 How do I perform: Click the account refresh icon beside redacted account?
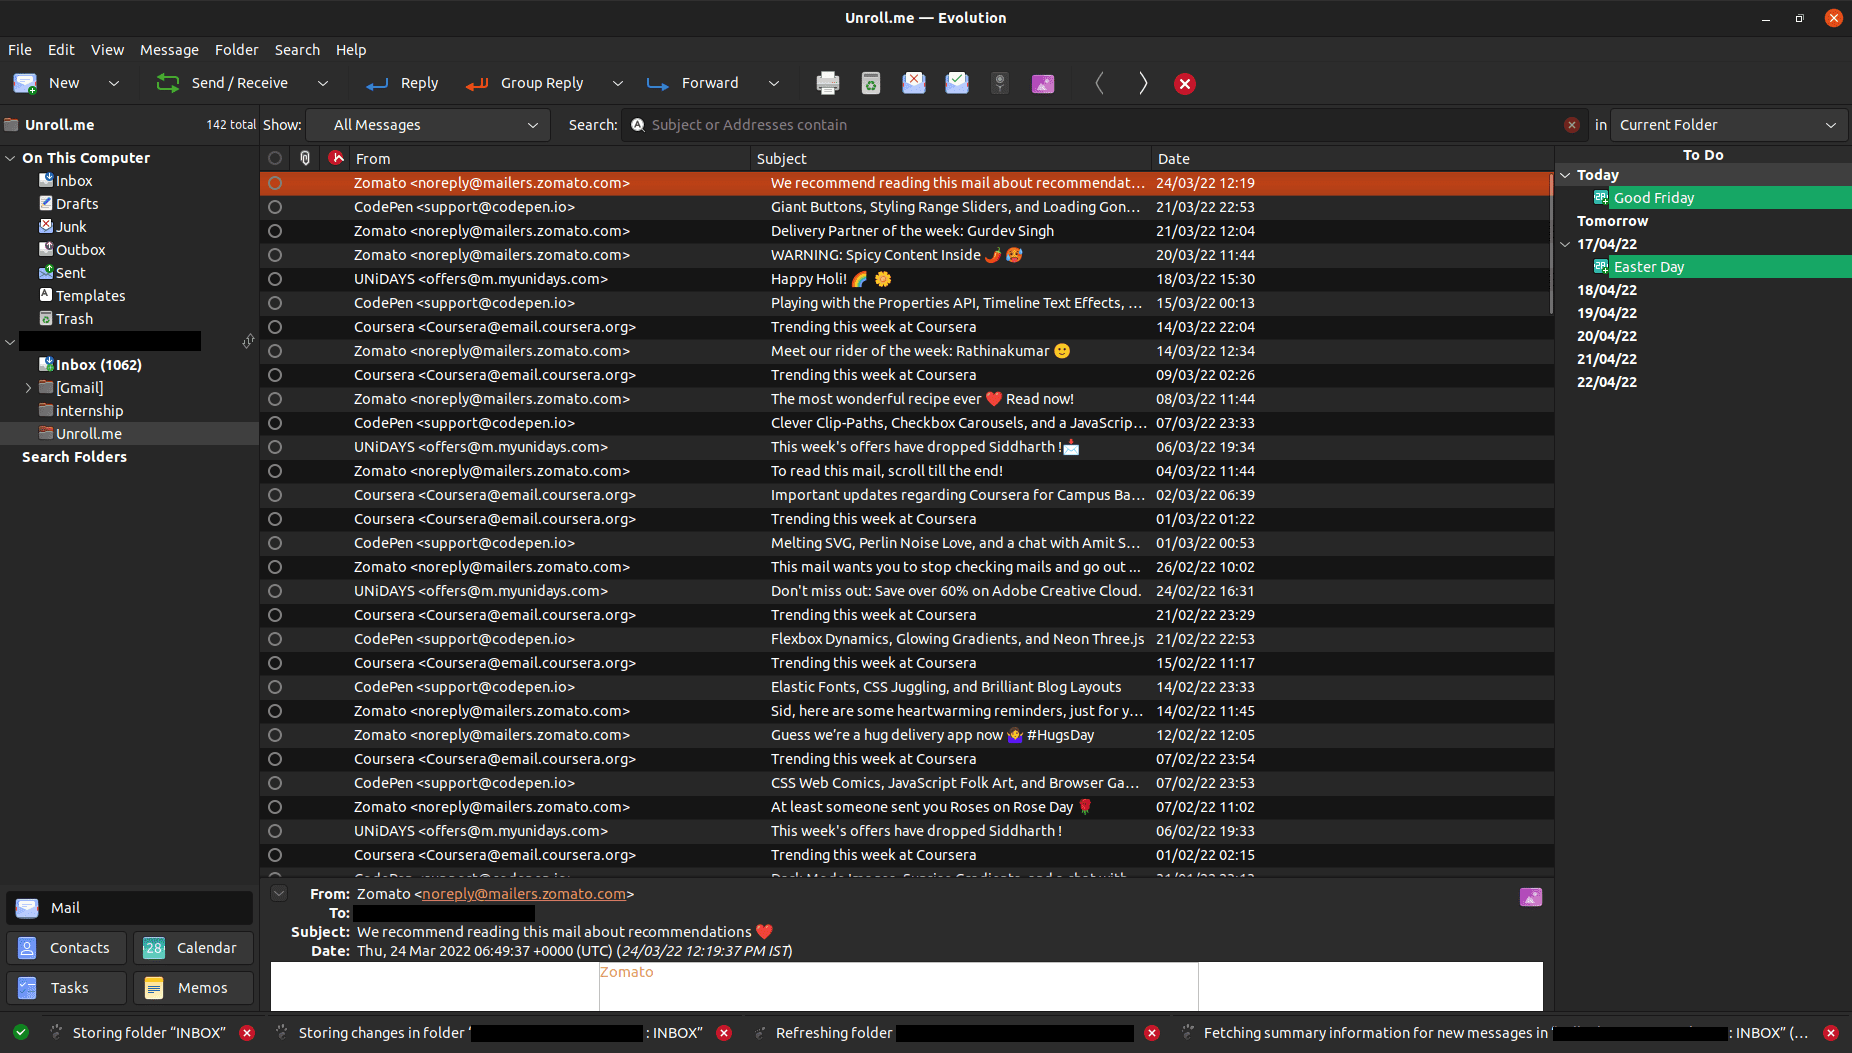click(248, 341)
